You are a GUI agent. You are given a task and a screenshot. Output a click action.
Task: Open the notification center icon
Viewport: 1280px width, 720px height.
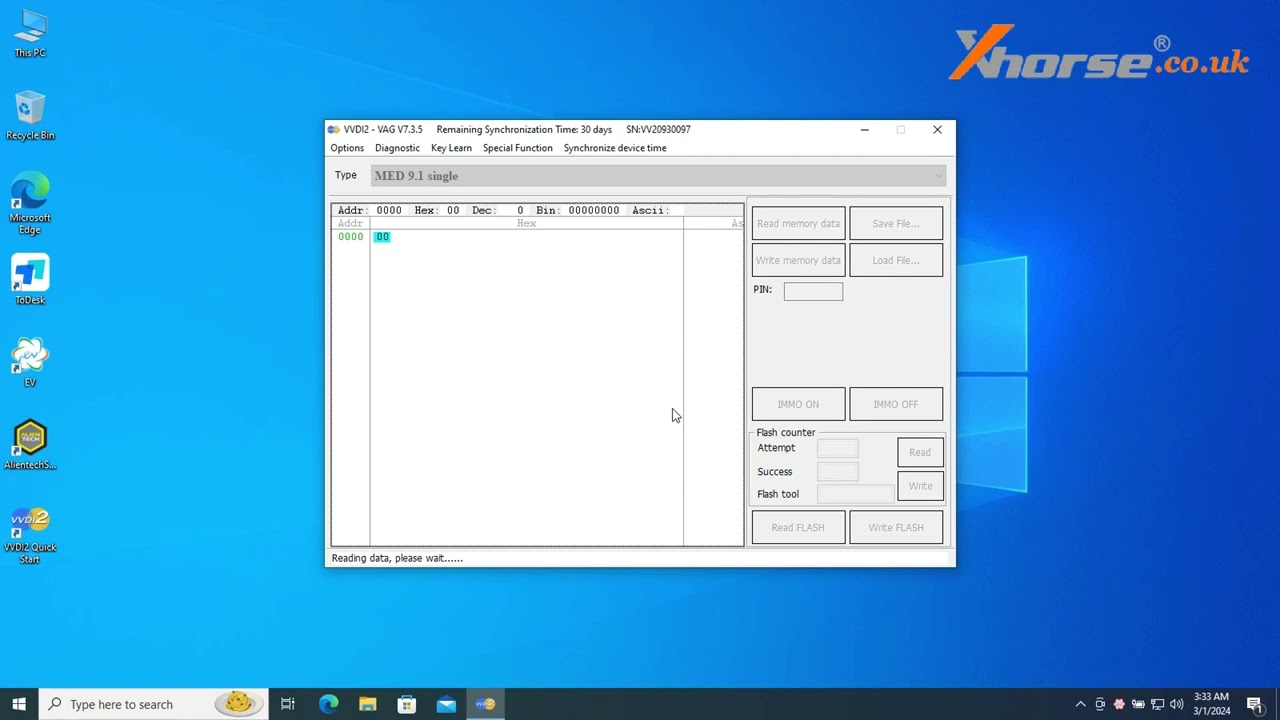pyautogui.click(x=1254, y=704)
